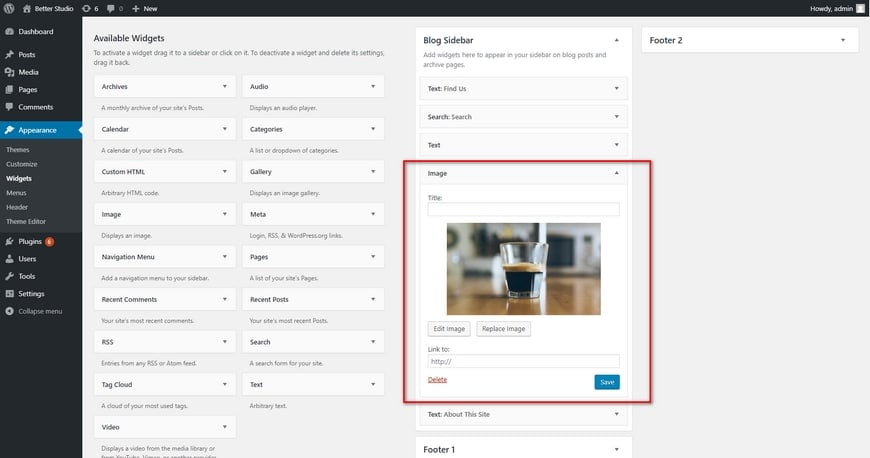Click the Plugins update count badge
Screen dimensions: 870x458
pyautogui.click(x=49, y=241)
